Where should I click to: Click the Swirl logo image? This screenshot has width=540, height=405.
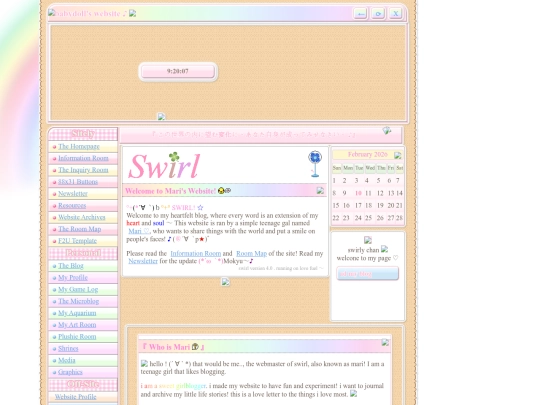[x=164, y=166]
